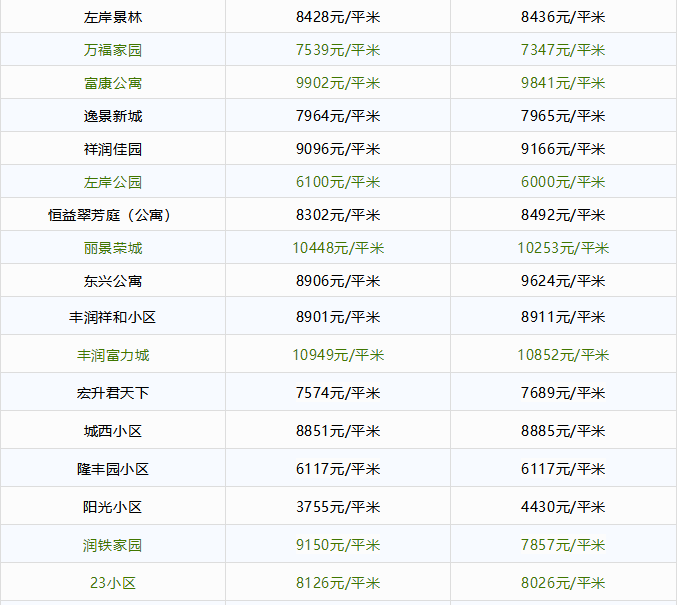Select the 9902元/平米 price cell
The width and height of the screenshot is (682, 605).
pyautogui.click(x=338, y=83)
